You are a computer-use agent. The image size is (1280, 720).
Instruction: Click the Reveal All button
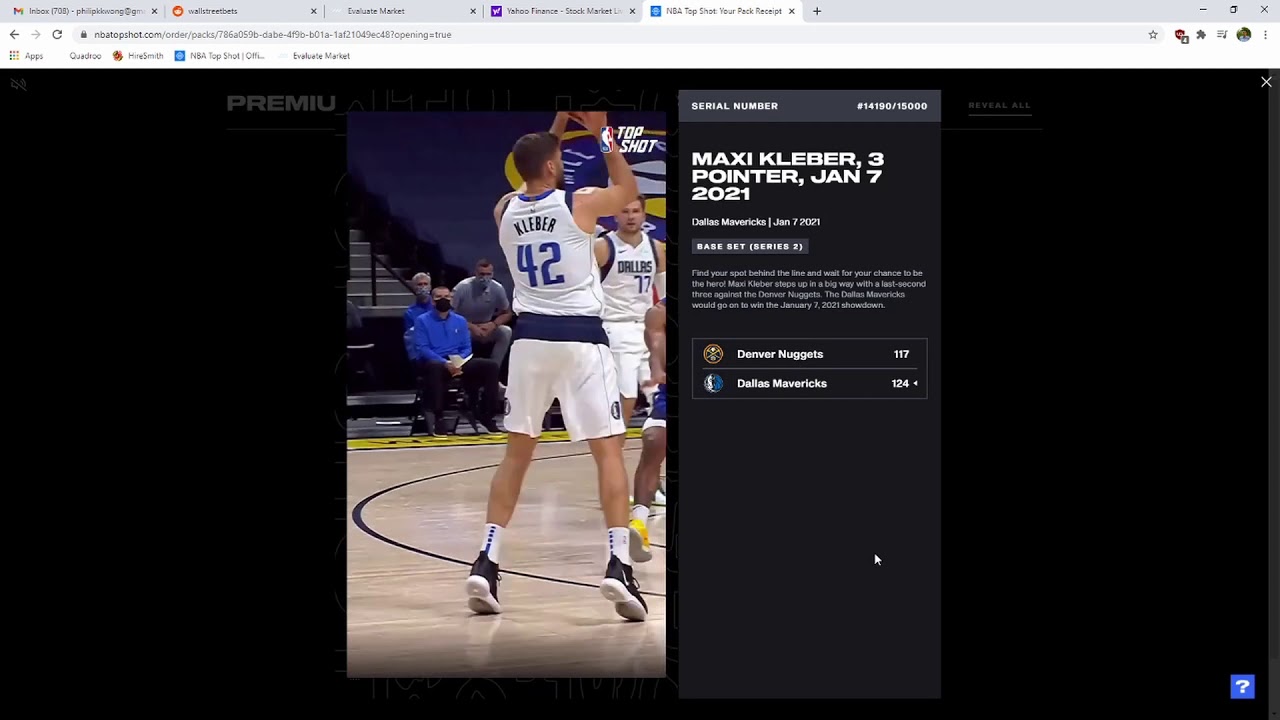pos(999,105)
